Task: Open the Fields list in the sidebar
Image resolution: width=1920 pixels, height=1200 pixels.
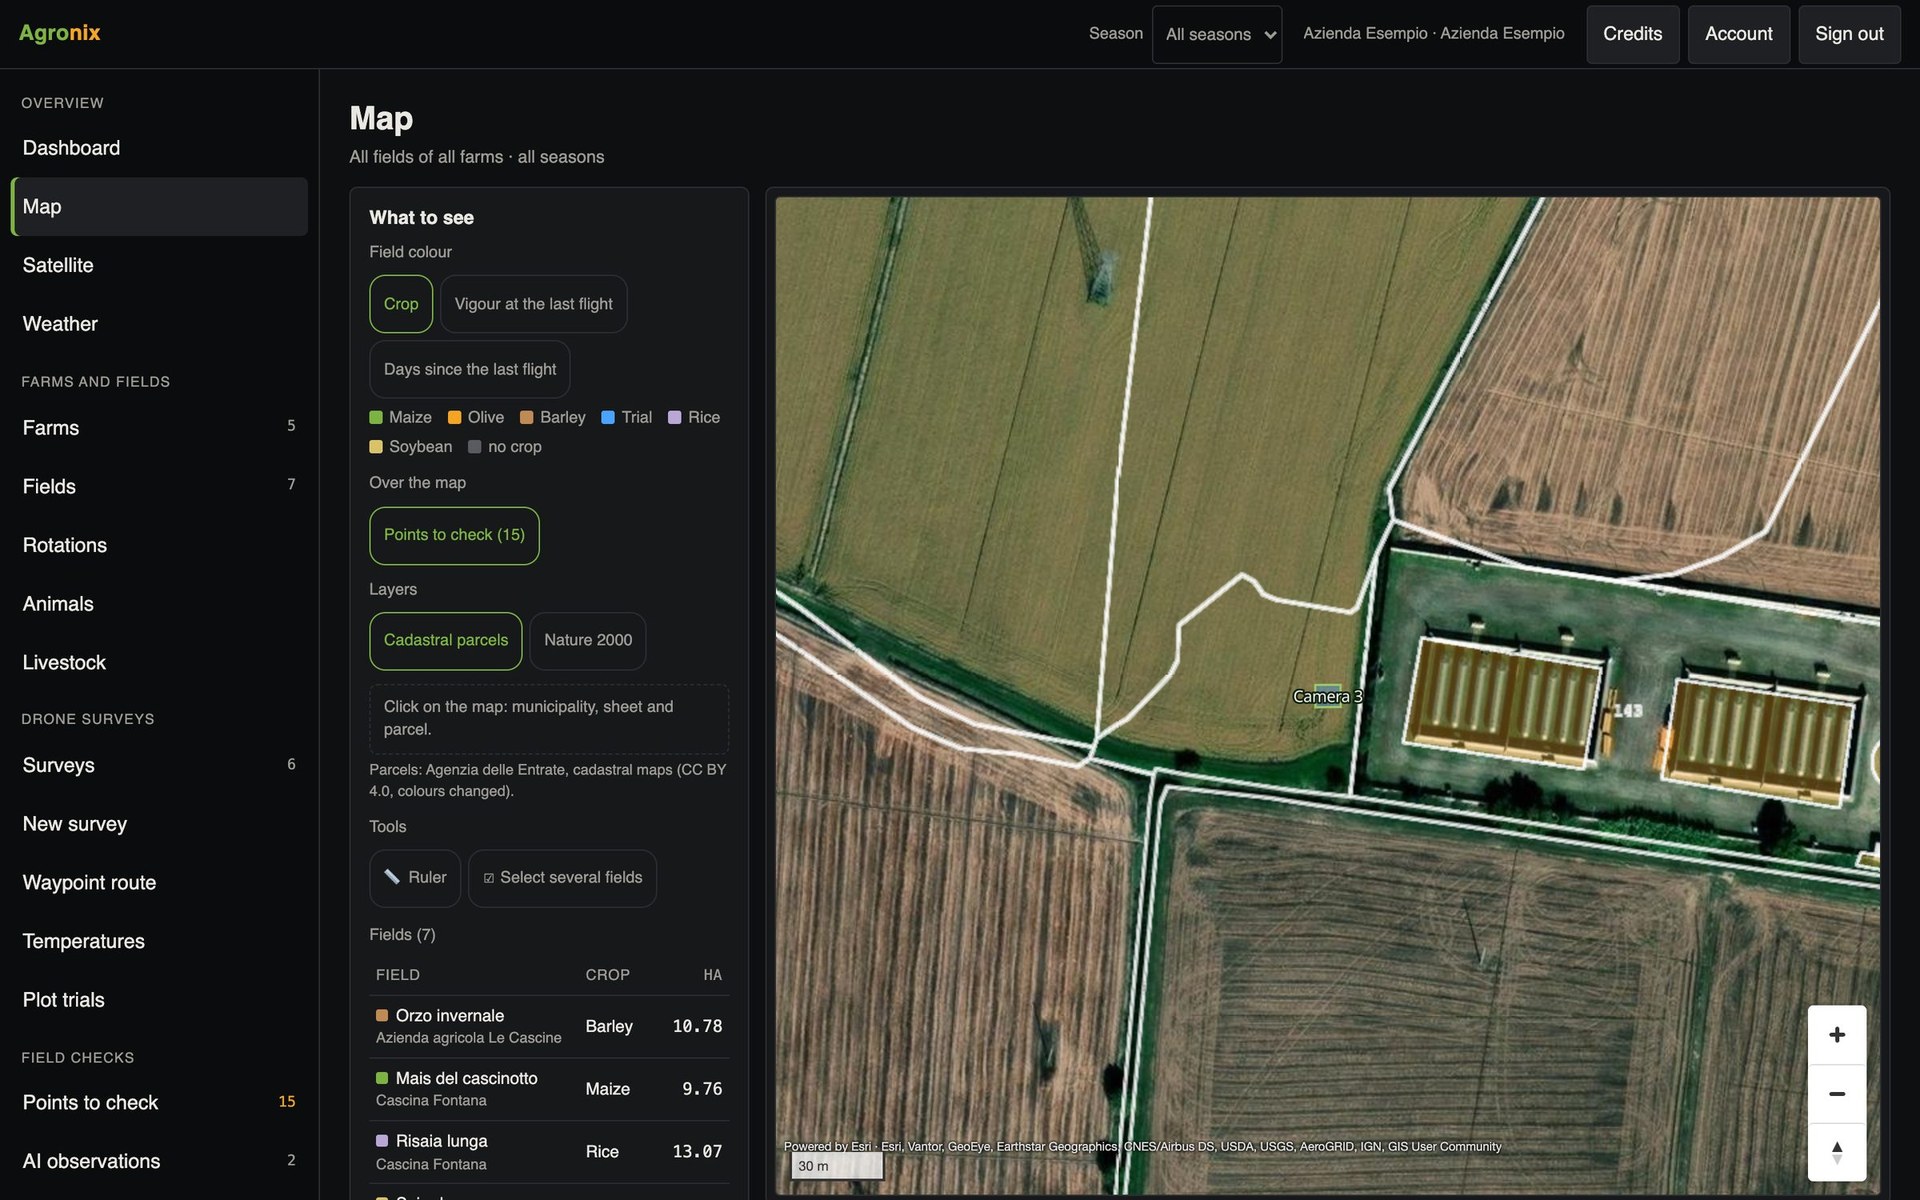Action: (159, 486)
